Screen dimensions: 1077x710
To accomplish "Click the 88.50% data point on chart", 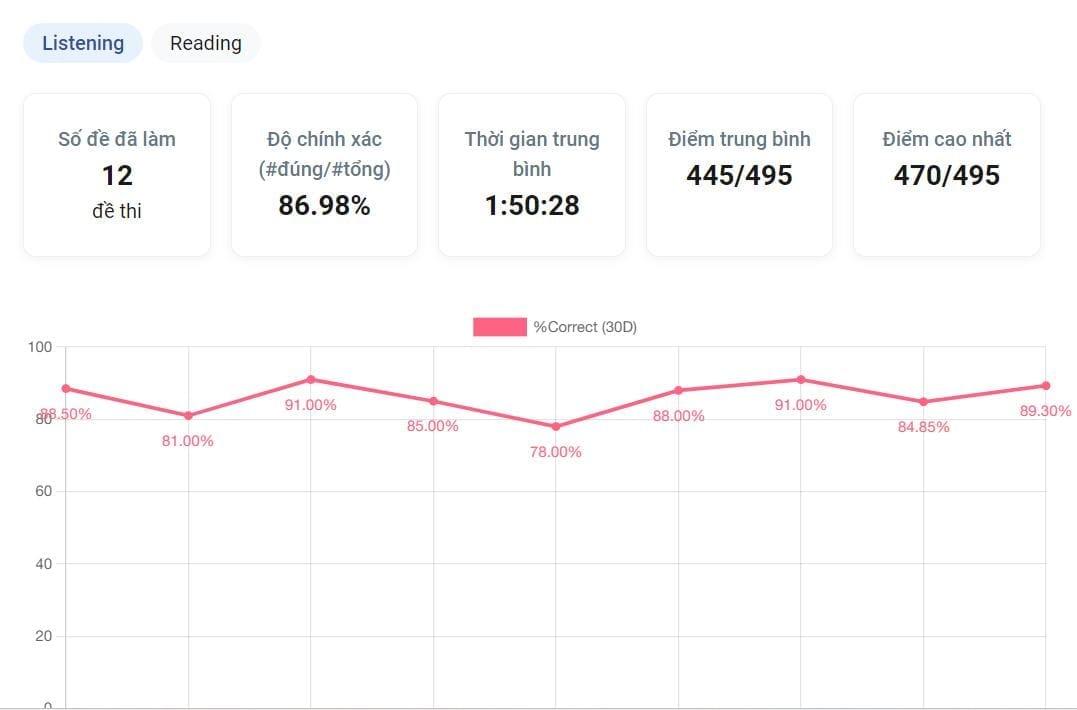I will click(66, 388).
